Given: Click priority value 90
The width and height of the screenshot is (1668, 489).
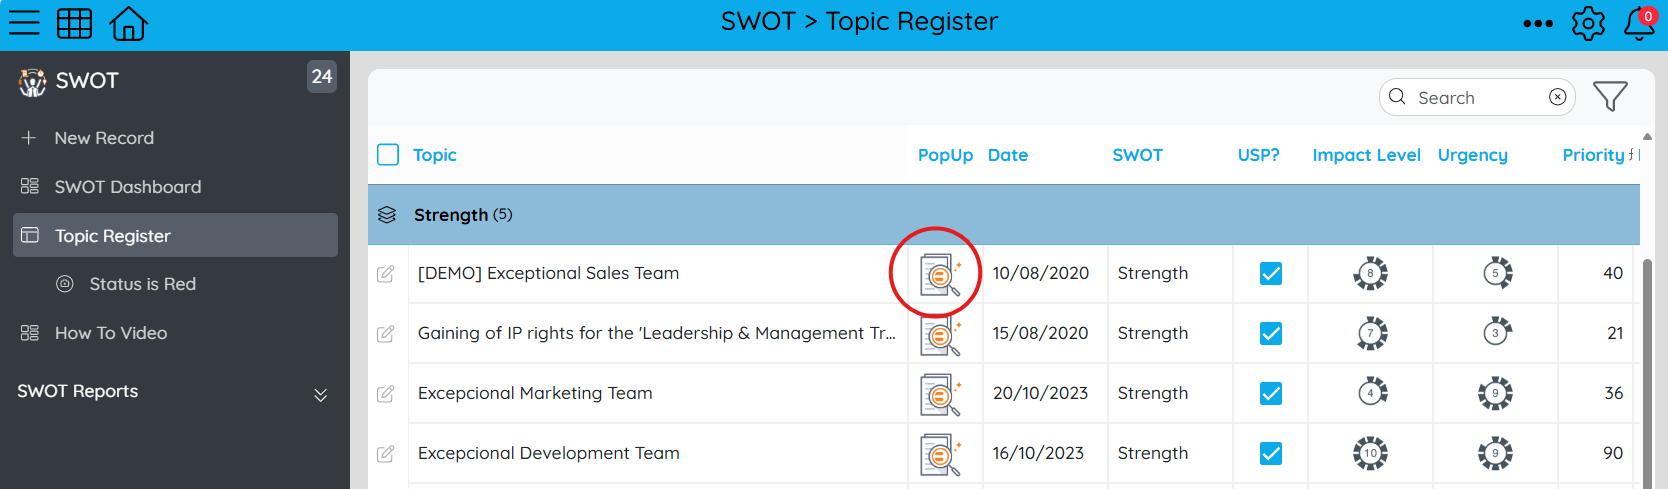Looking at the screenshot, I should click(1613, 453).
